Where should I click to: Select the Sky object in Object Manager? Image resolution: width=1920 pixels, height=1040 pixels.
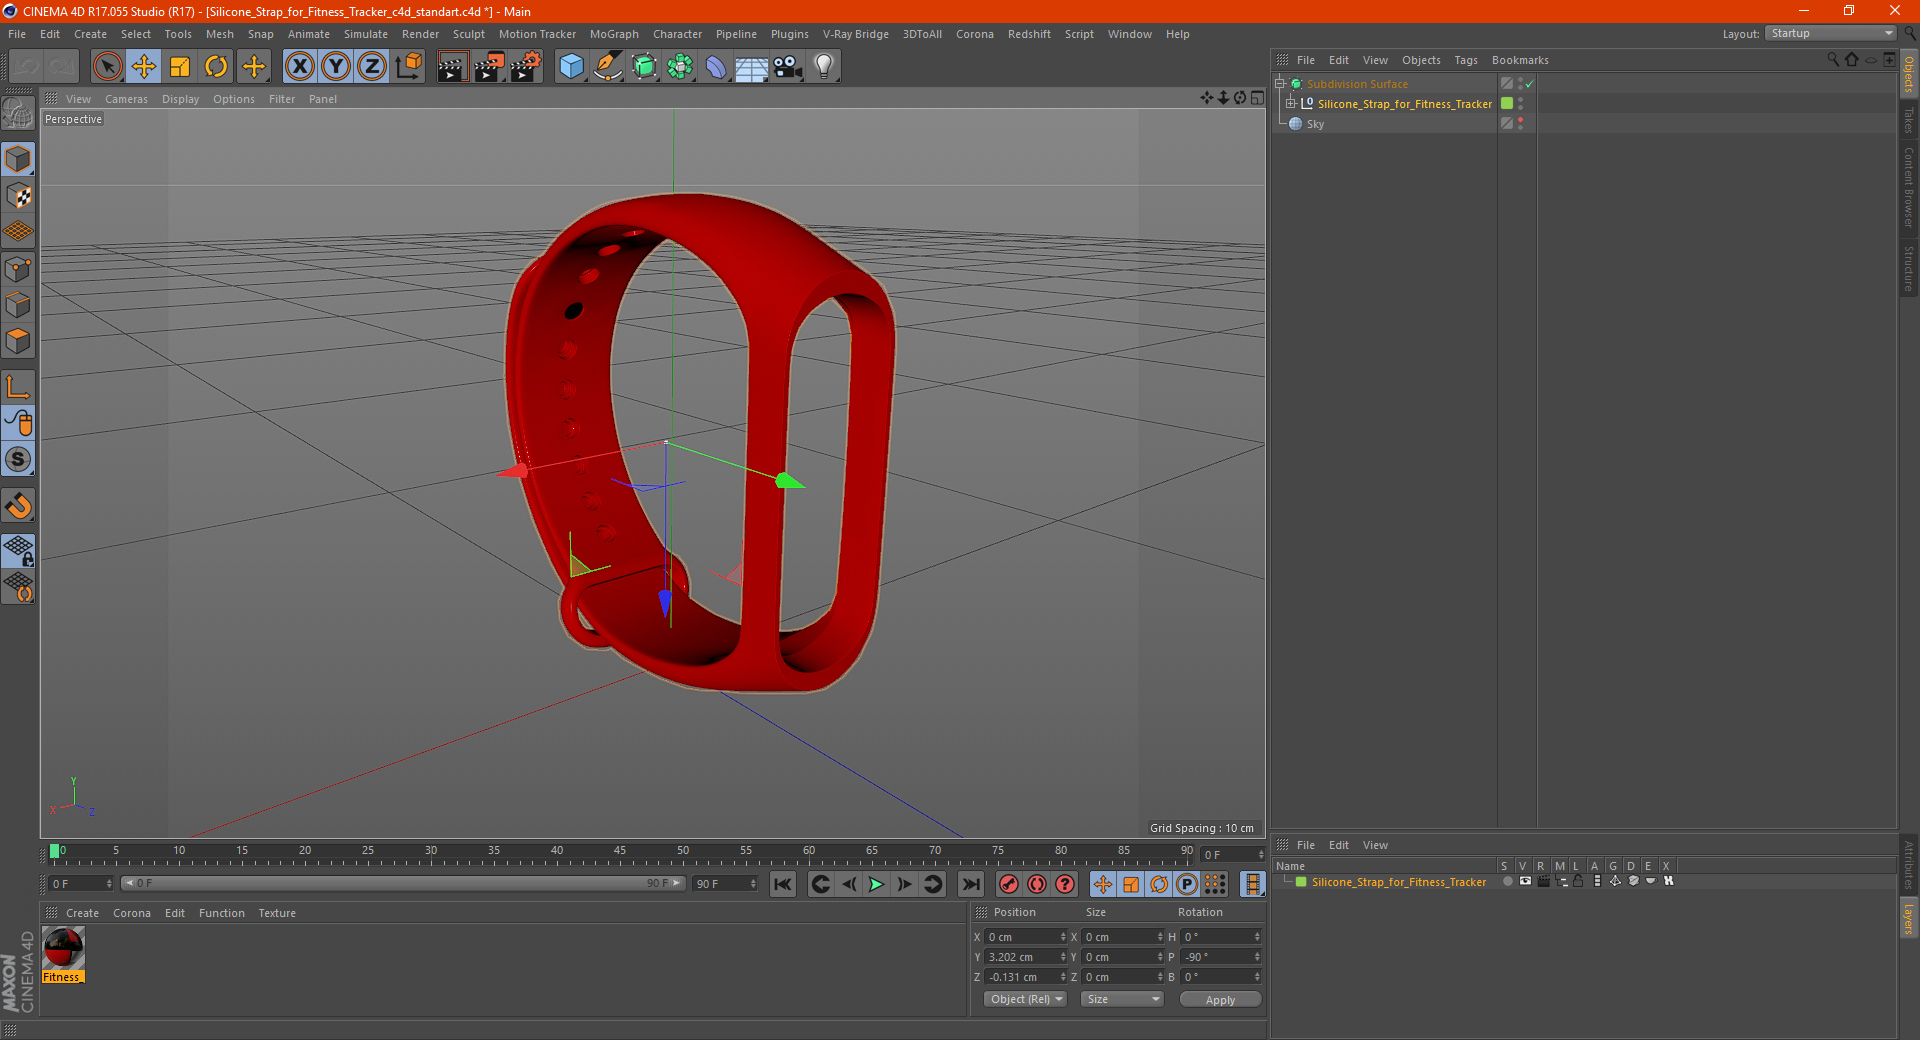tap(1315, 124)
